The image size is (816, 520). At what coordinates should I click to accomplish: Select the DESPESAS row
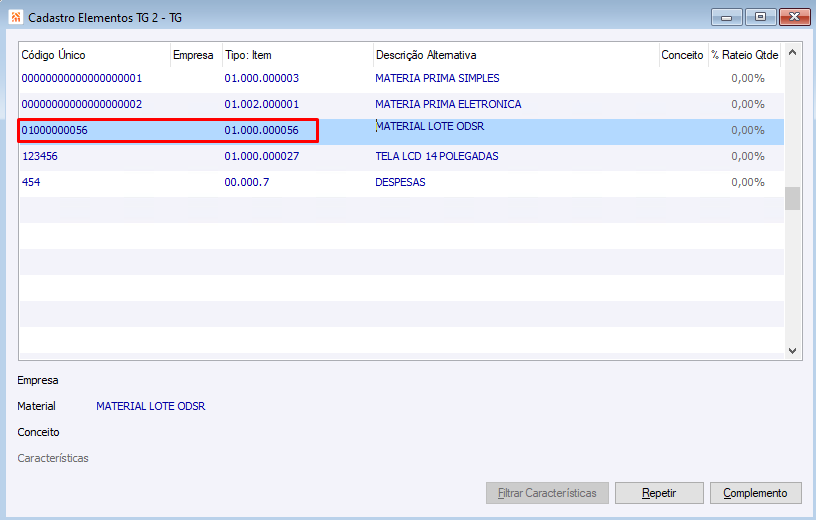point(402,183)
